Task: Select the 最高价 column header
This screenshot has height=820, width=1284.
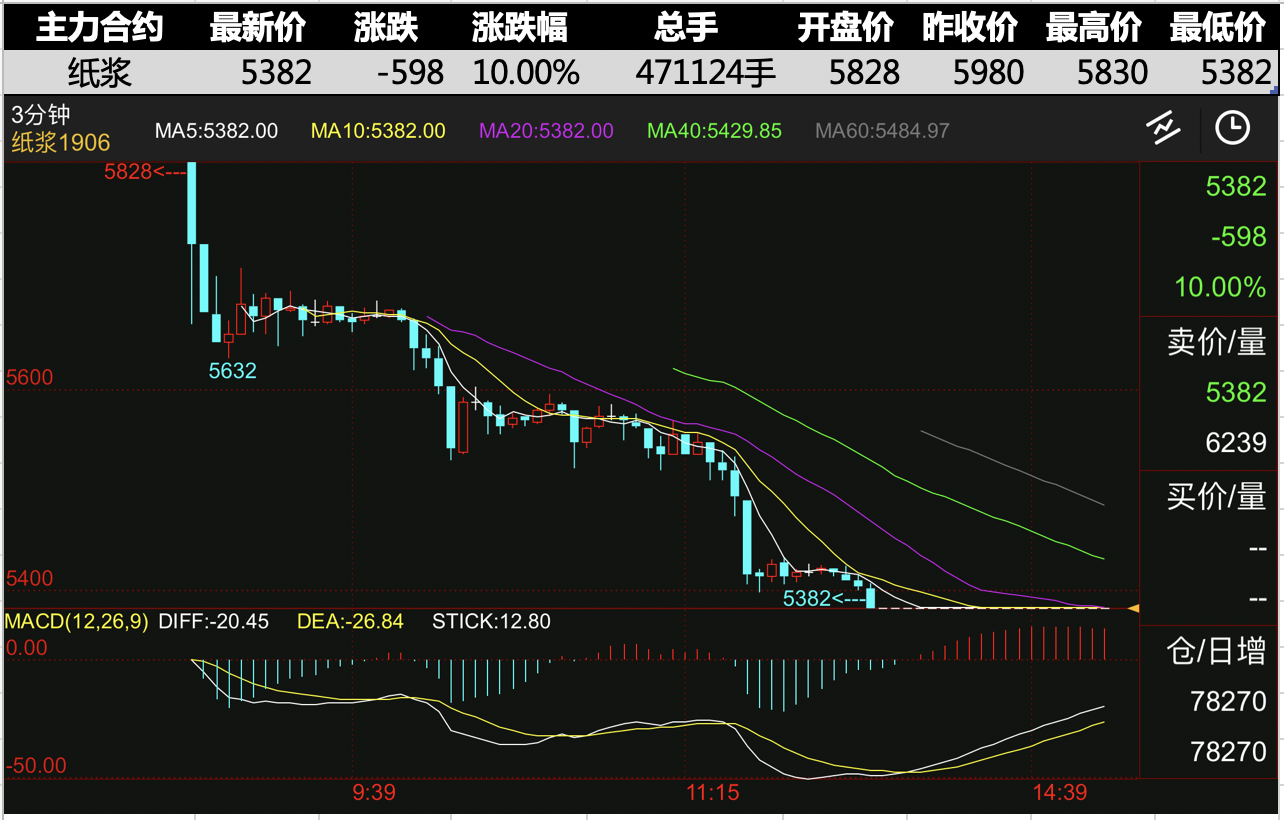Action: tap(1094, 28)
